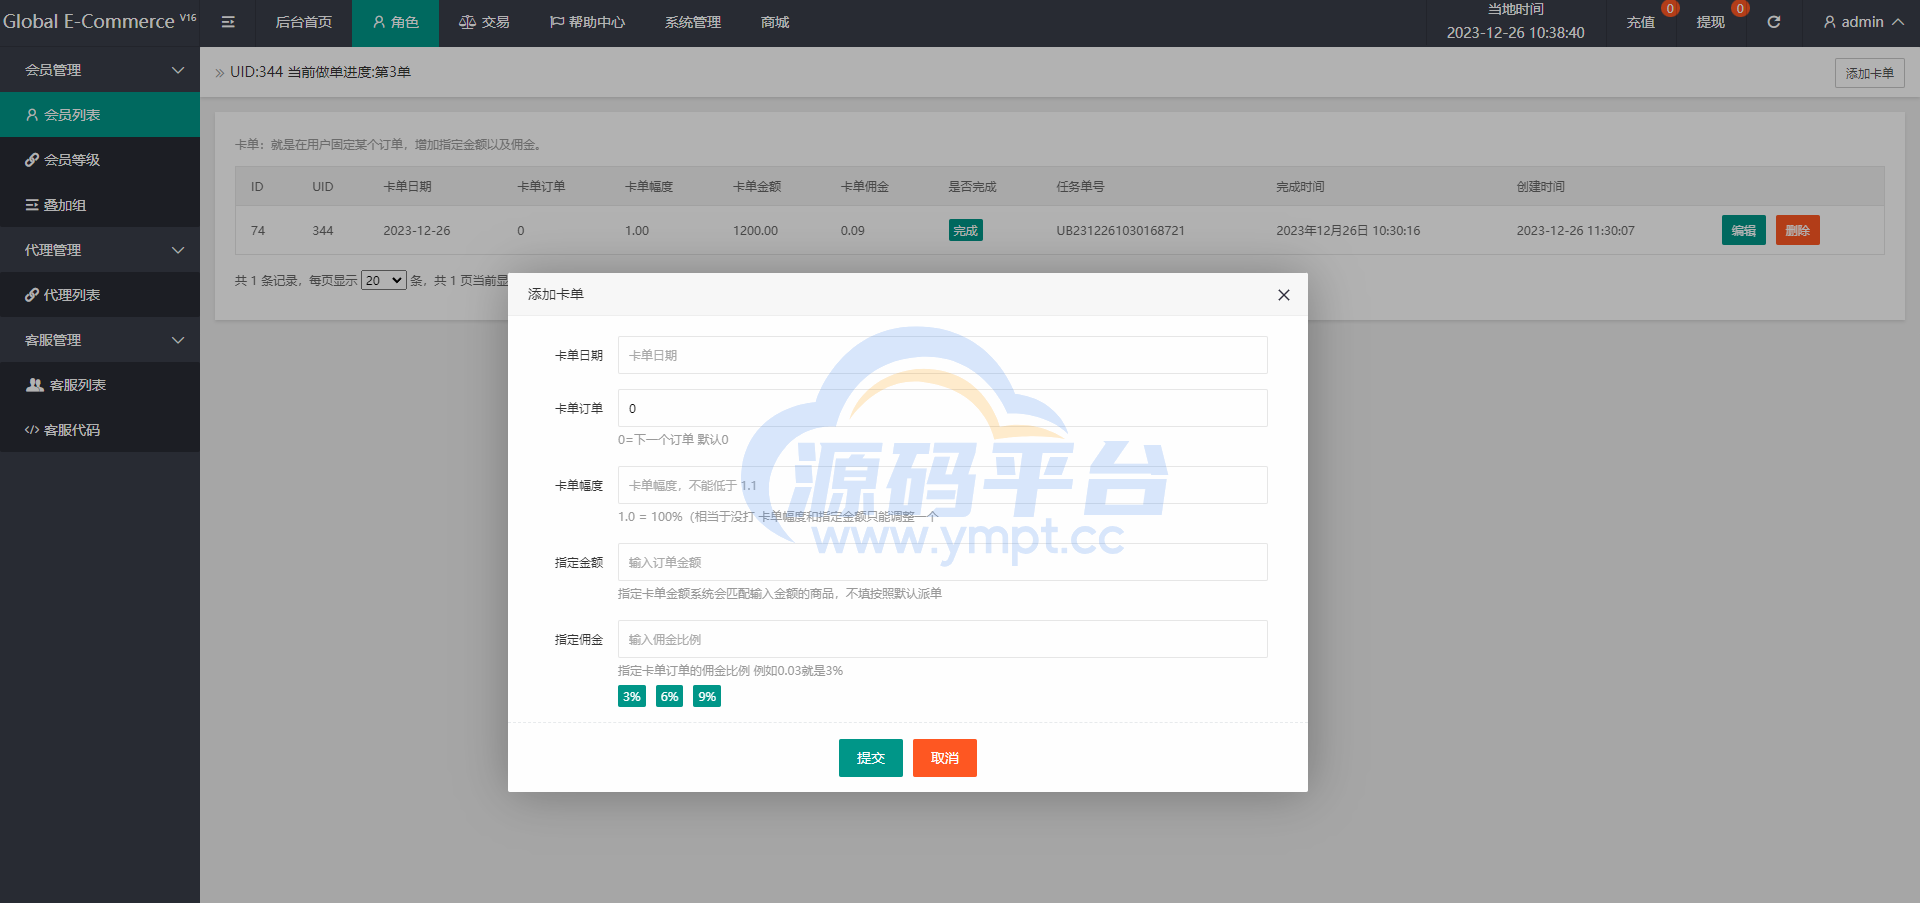Focus the 卡单日期 input field
The image size is (1920, 903).
click(942, 355)
